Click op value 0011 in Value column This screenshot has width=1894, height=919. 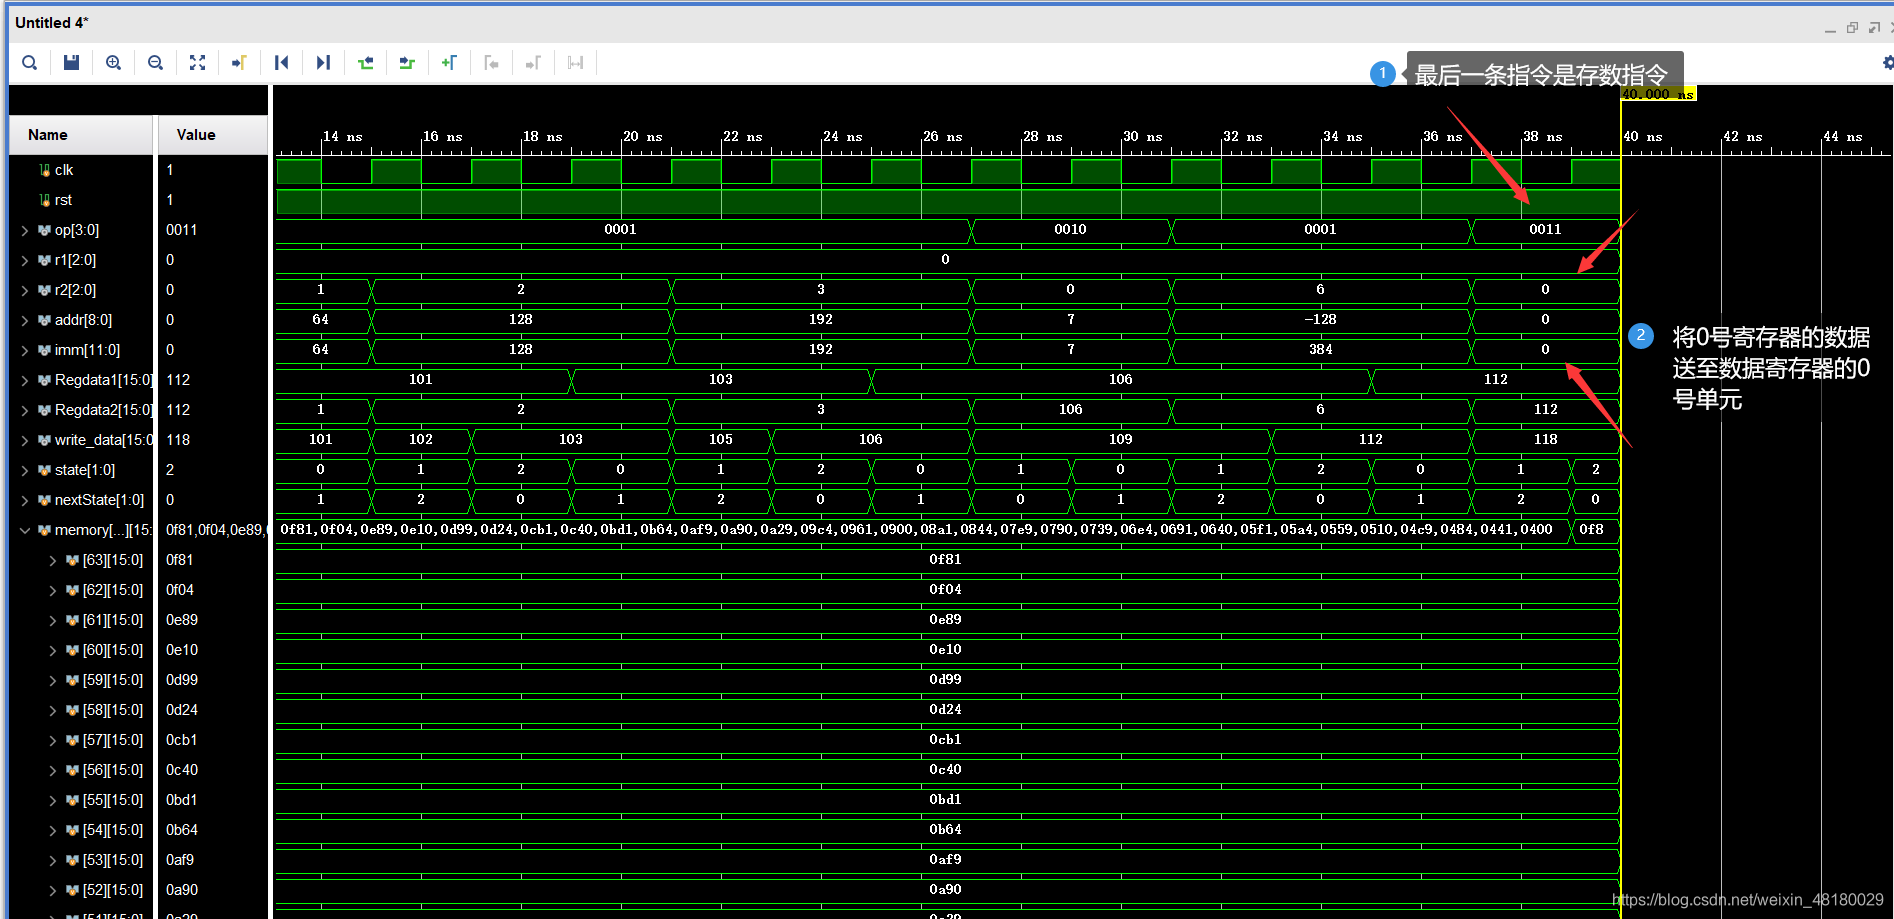[182, 230]
